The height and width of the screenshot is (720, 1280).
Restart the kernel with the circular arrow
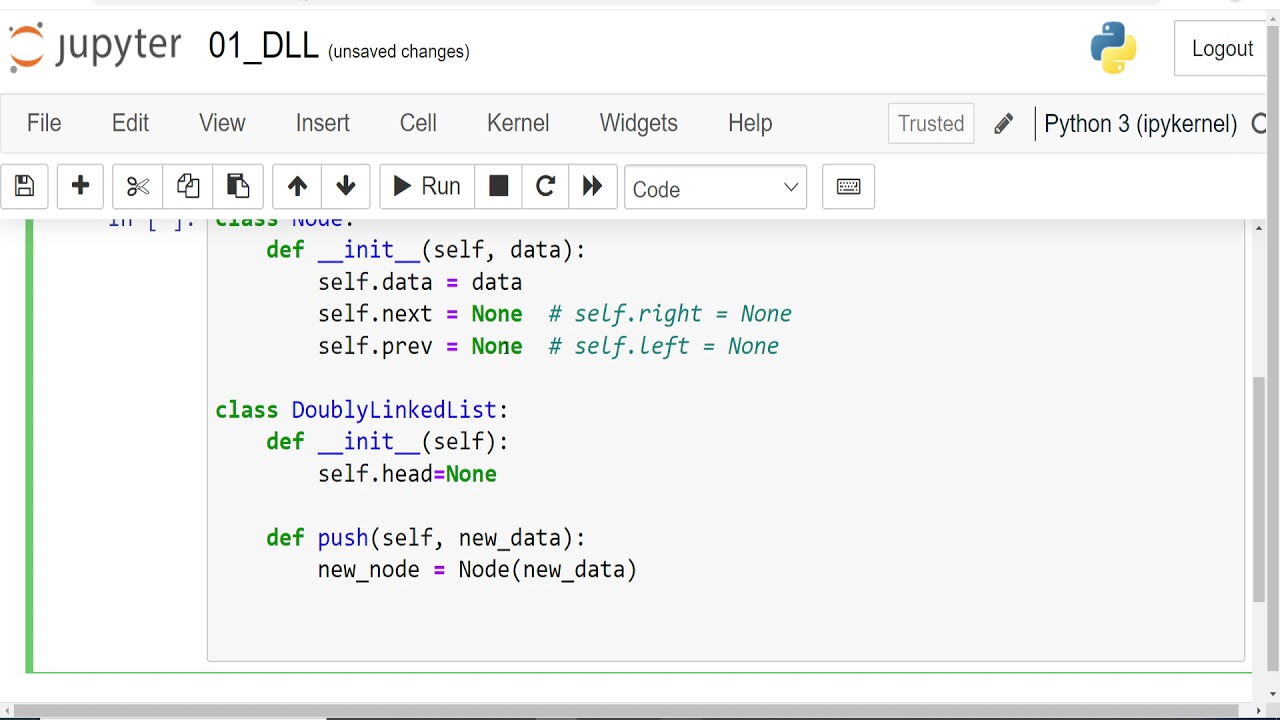coord(545,186)
